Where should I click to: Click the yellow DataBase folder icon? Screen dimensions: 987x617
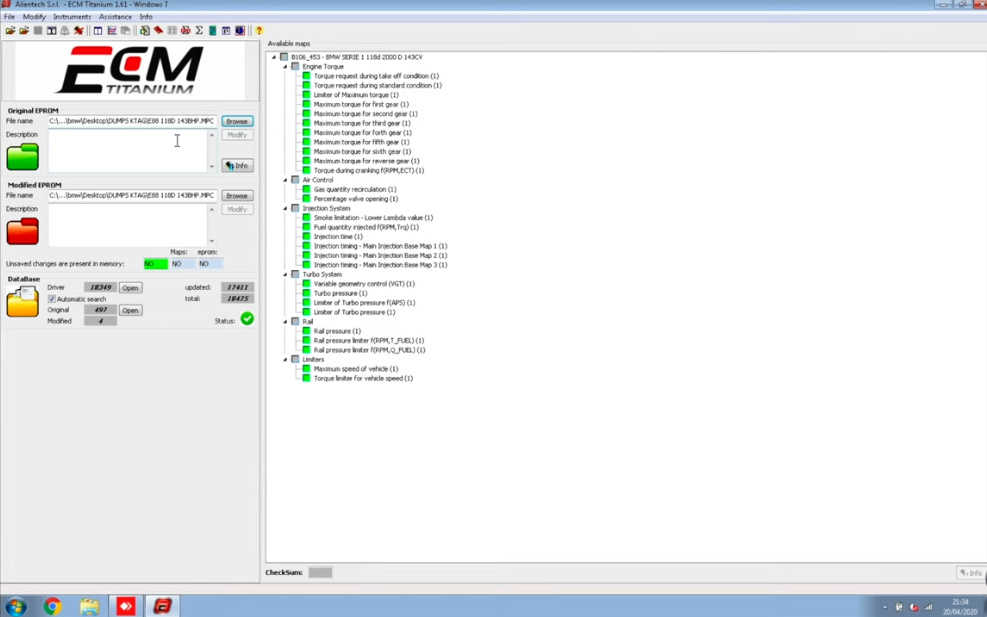[23, 302]
